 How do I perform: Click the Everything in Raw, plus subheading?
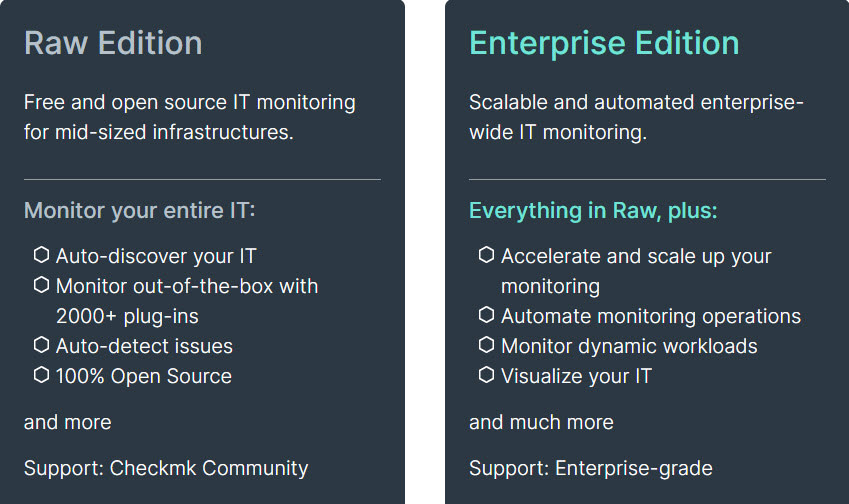tap(593, 211)
